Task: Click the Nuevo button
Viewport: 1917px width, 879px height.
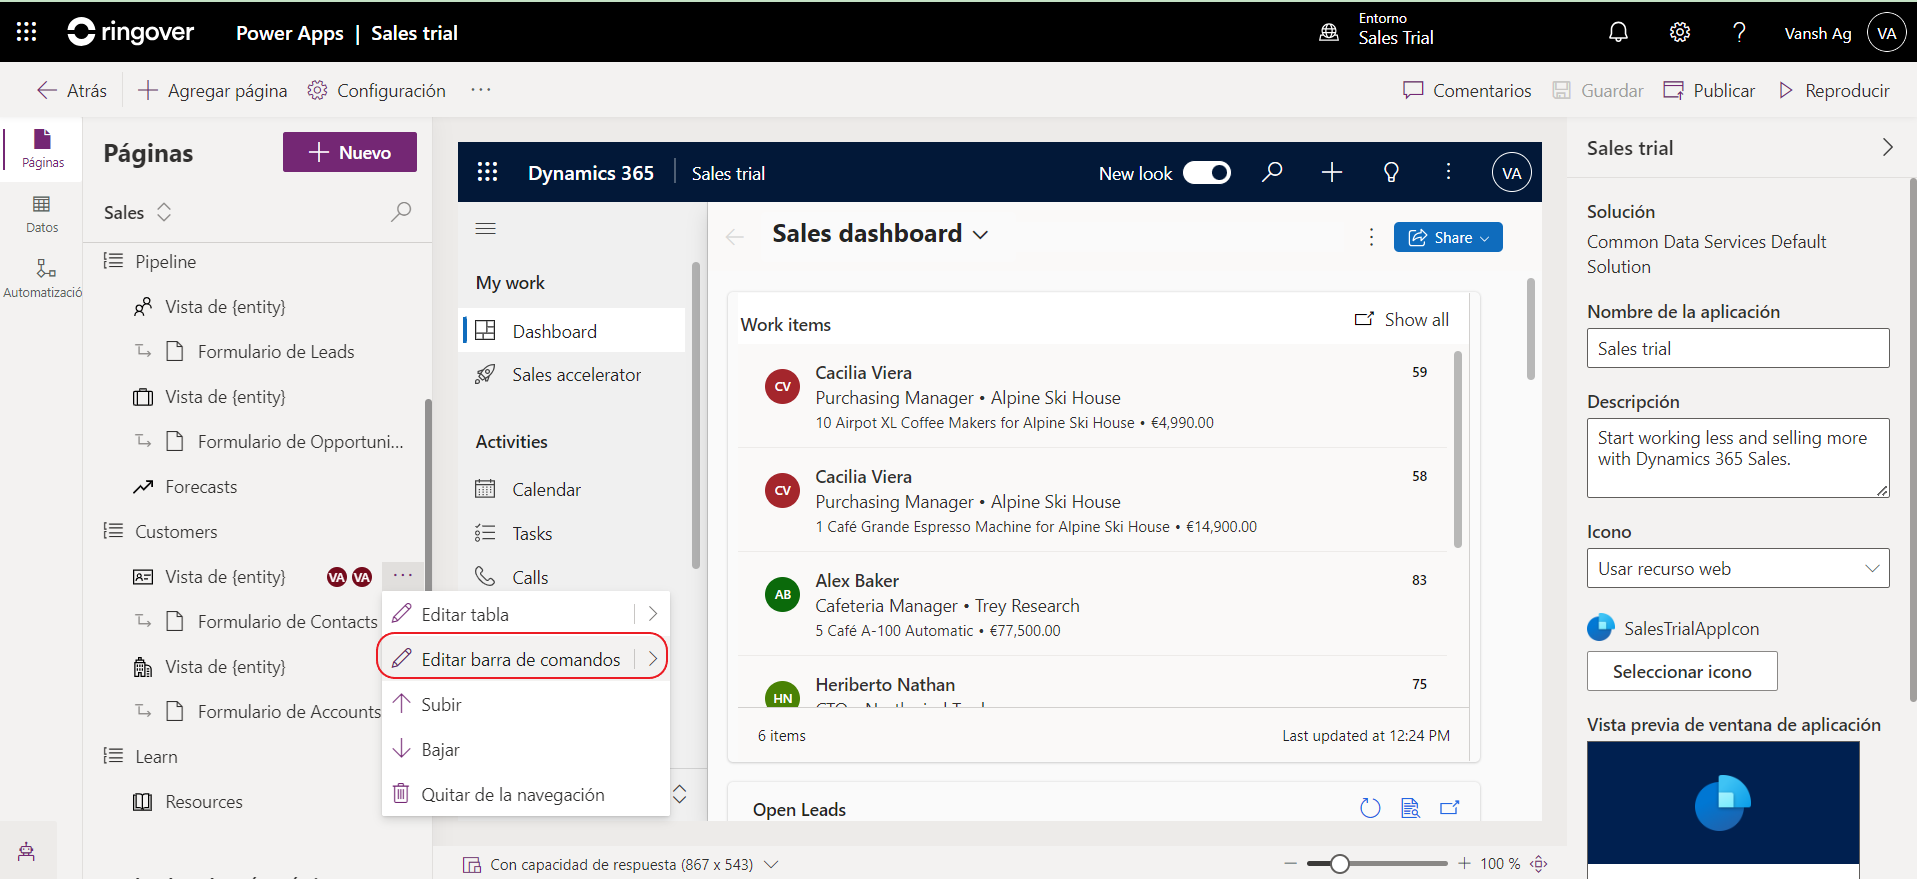Action: [x=350, y=152]
